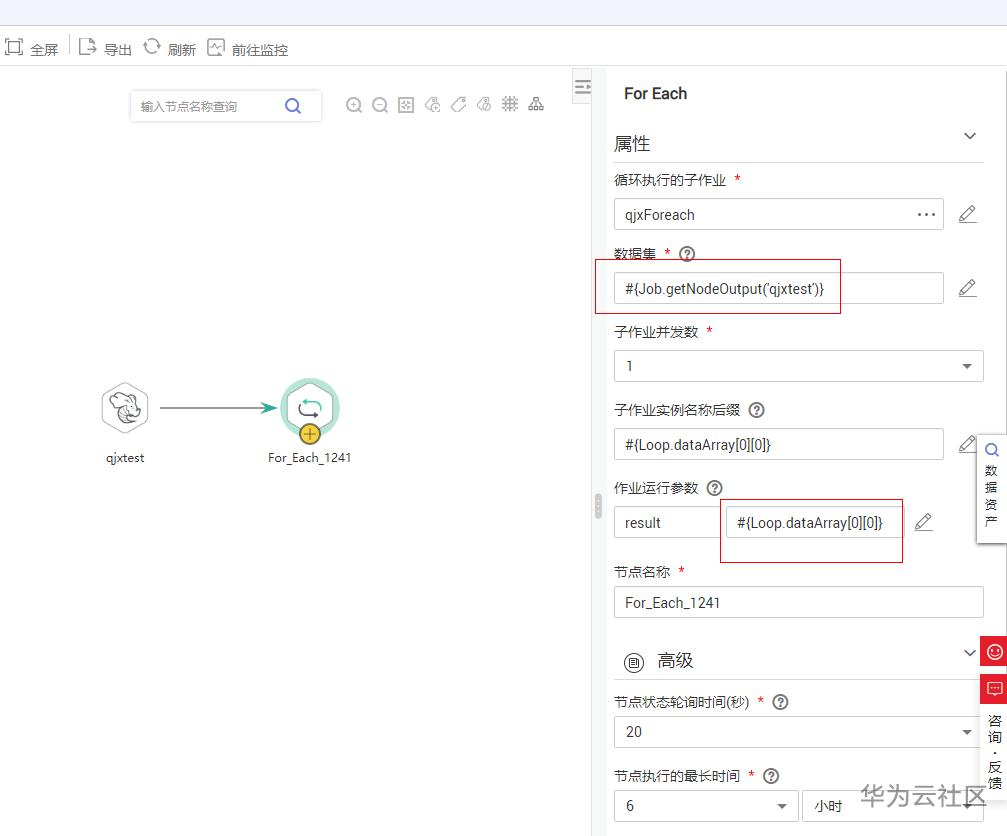Edit sub-job instance suffix pencil icon
Viewport: 1007px width, 836px height.
click(967, 444)
